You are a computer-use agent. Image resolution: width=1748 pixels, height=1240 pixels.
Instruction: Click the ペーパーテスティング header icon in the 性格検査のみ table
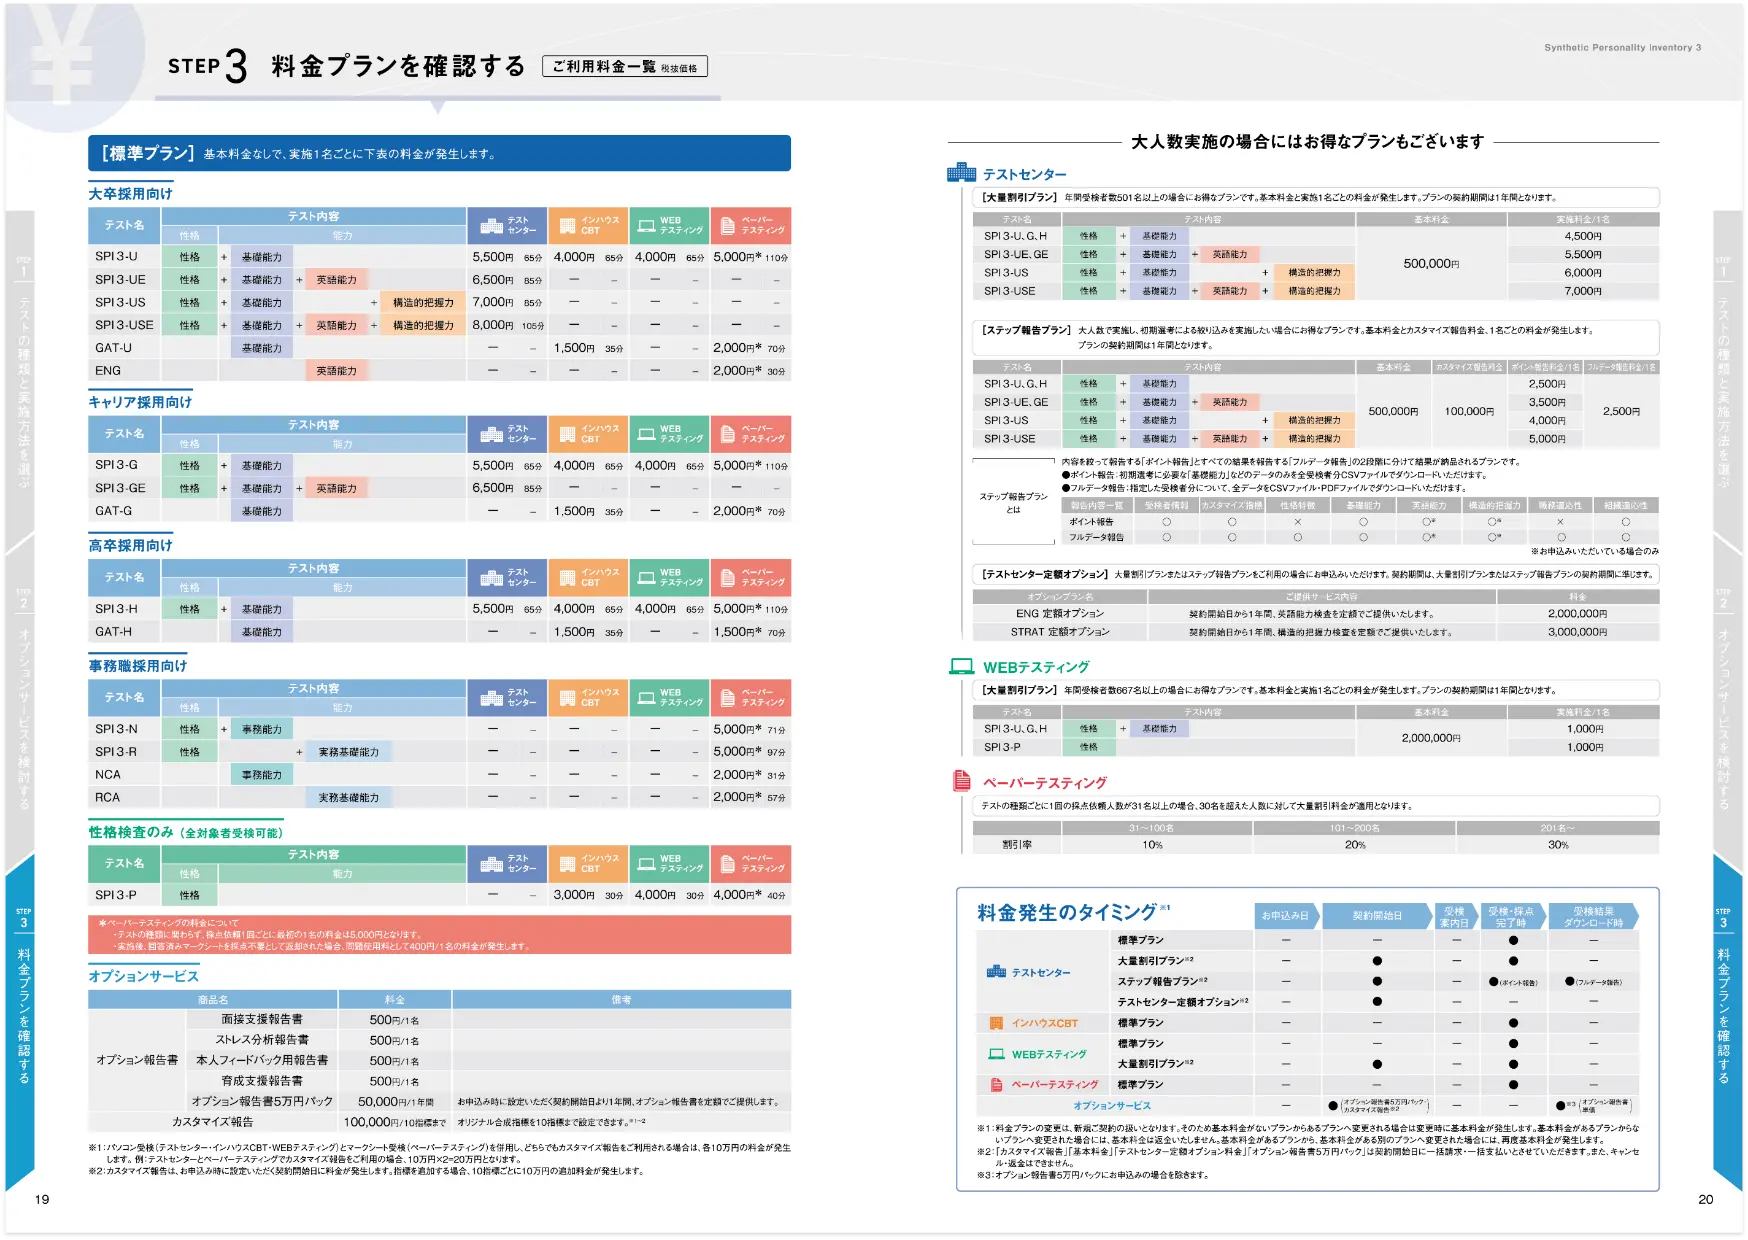coord(728,863)
